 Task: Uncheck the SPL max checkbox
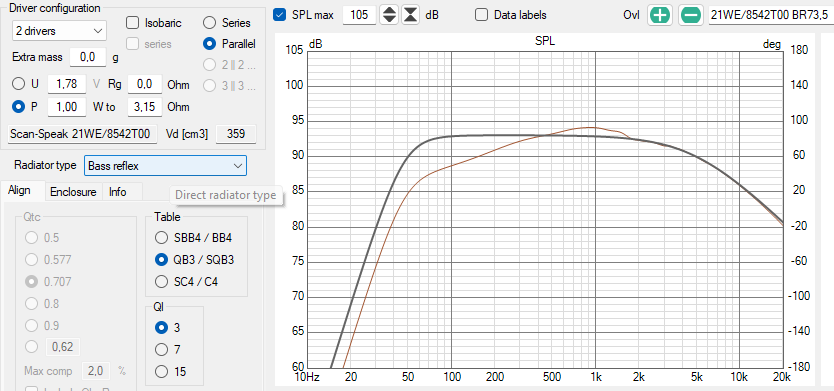point(279,15)
